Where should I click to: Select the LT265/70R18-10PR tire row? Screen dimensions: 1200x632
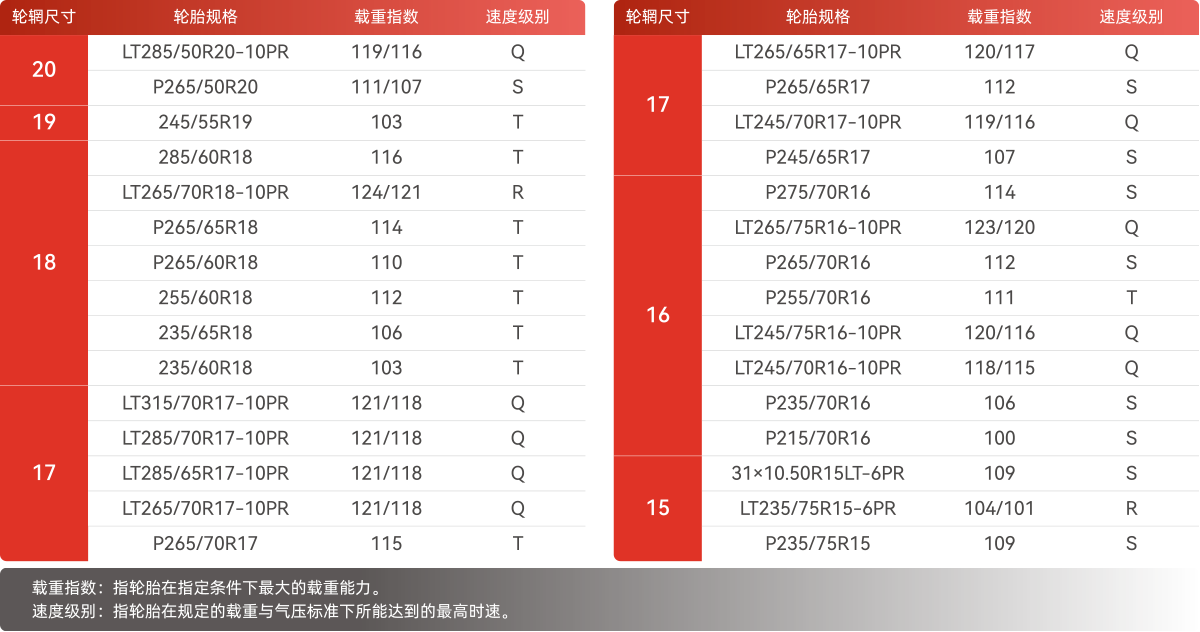205,192
